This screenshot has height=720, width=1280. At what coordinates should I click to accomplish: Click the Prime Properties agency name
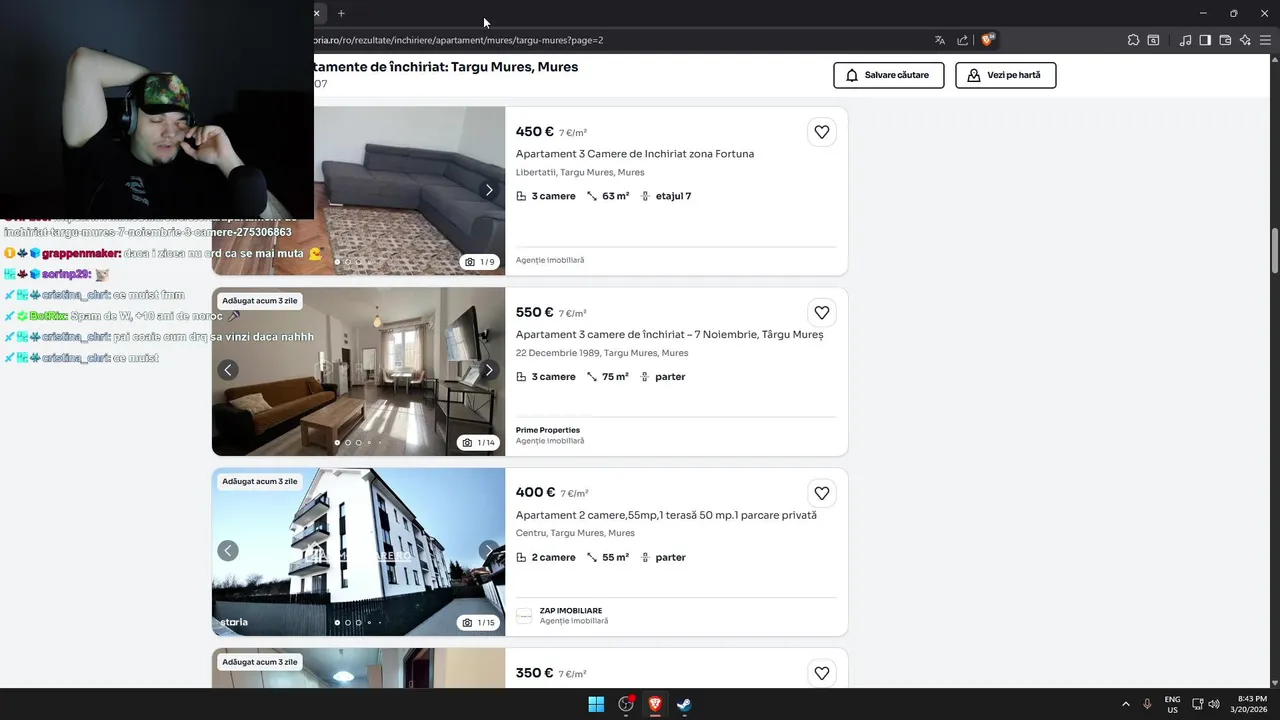548,430
